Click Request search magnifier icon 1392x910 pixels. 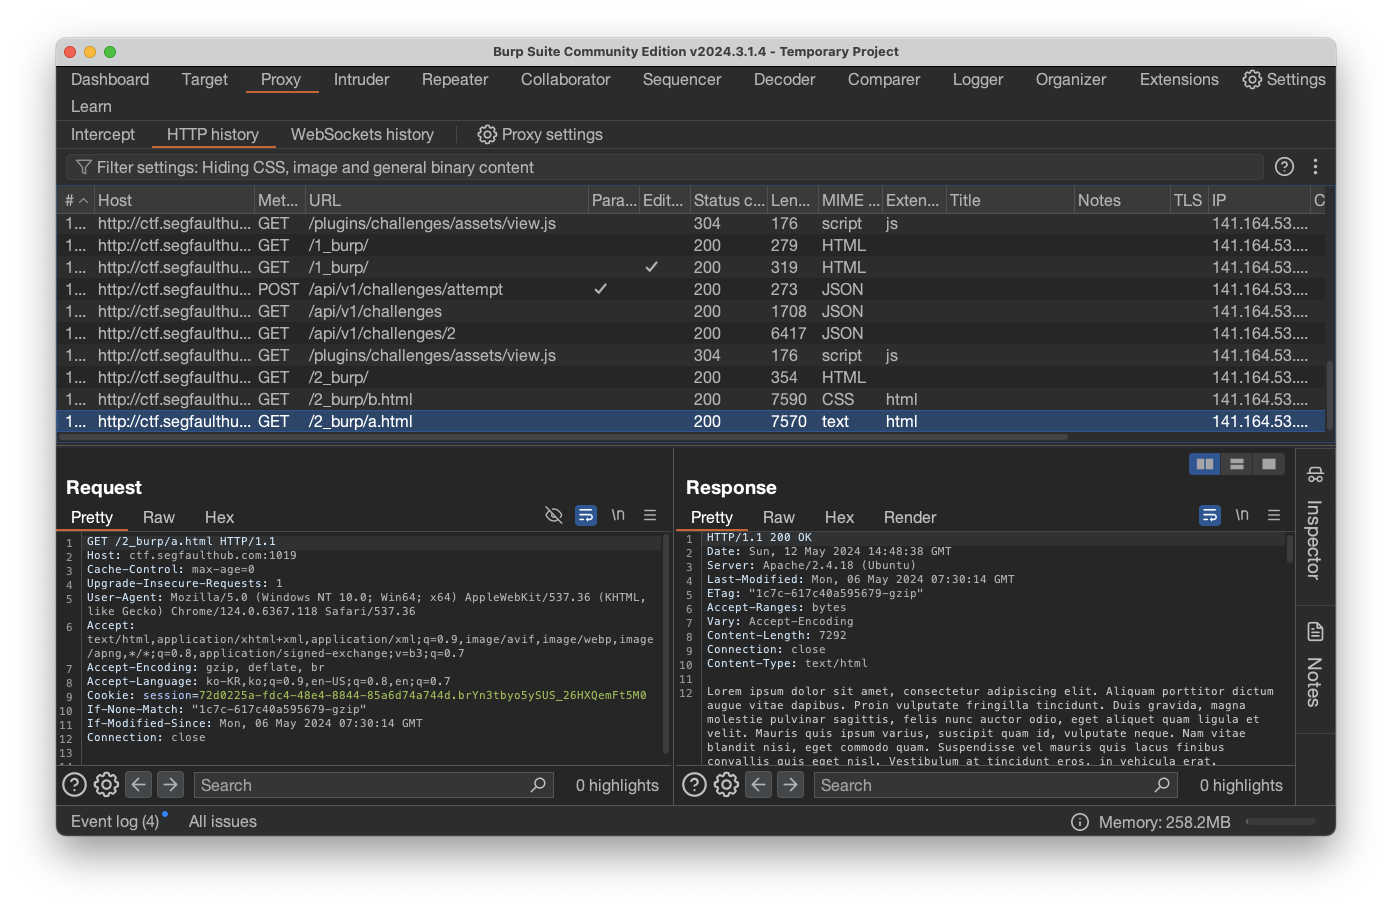pyautogui.click(x=538, y=785)
